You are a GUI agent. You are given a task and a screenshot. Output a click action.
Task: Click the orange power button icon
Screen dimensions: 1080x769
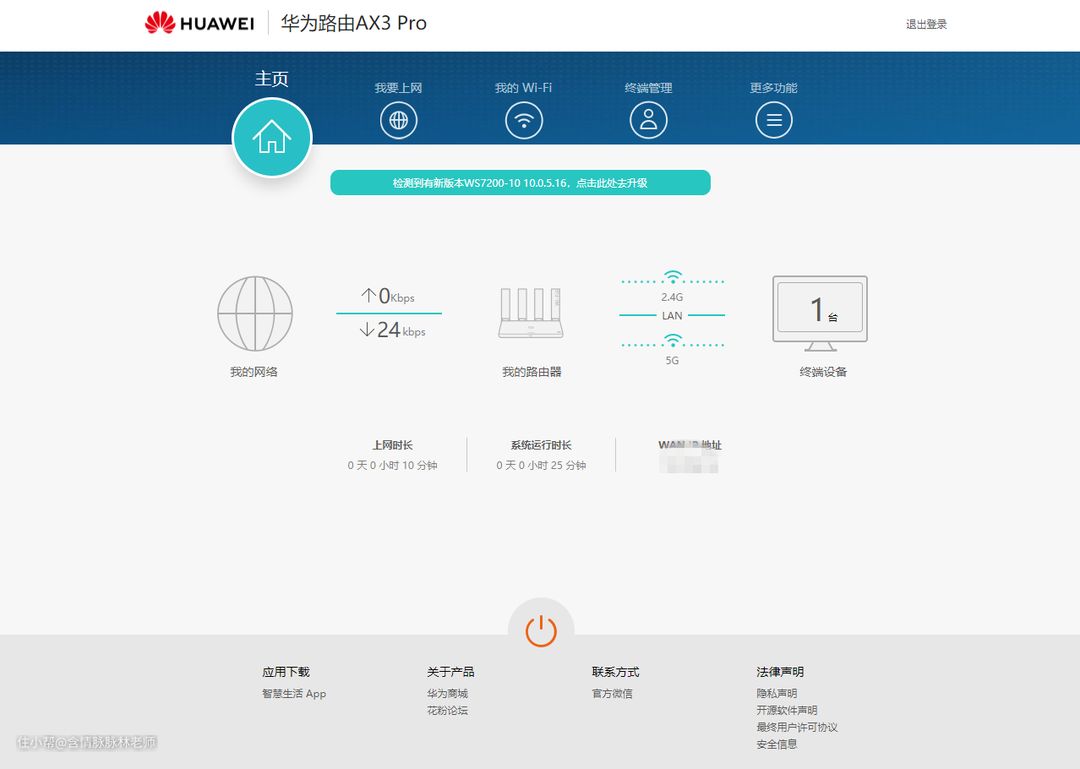pos(541,630)
